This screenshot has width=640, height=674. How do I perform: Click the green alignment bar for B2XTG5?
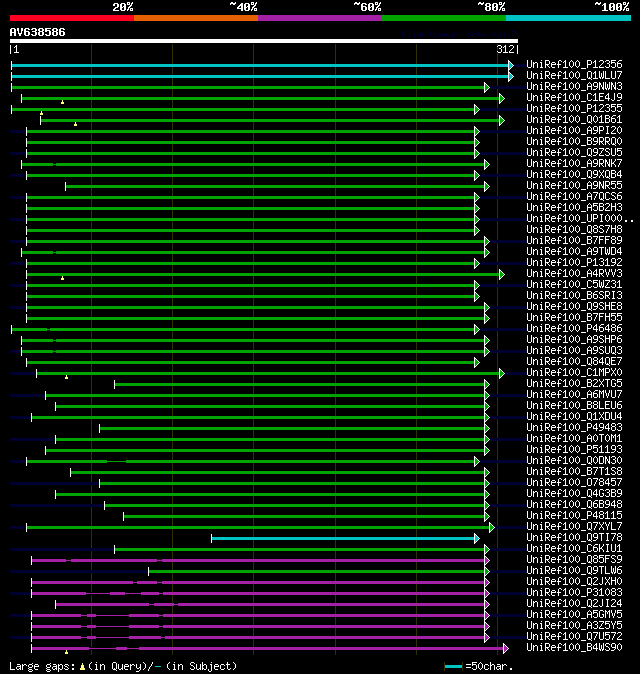(300, 384)
